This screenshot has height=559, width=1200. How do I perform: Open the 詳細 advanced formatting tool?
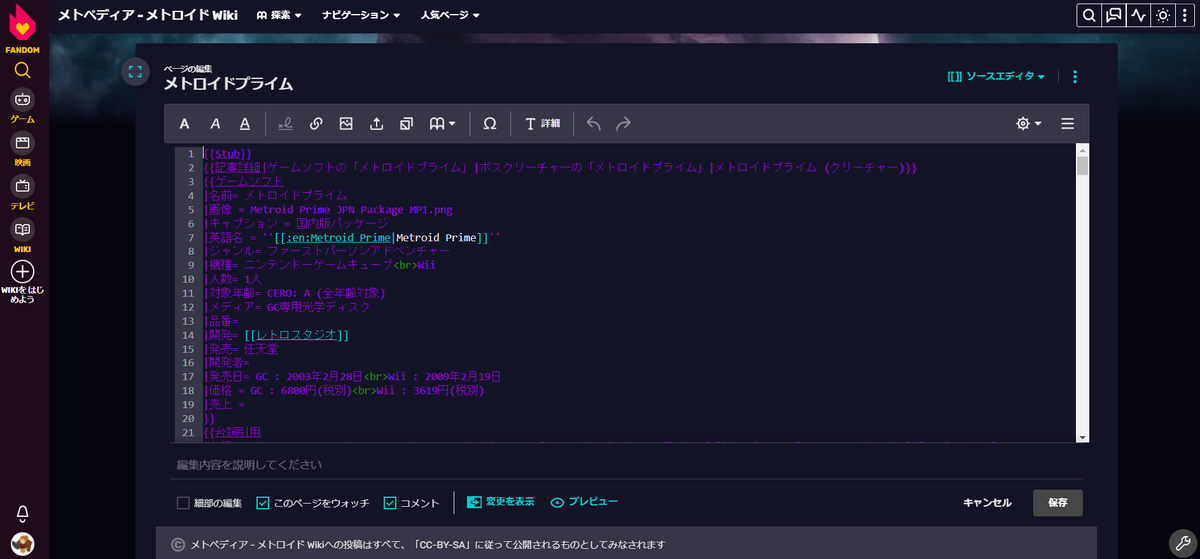click(x=542, y=124)
